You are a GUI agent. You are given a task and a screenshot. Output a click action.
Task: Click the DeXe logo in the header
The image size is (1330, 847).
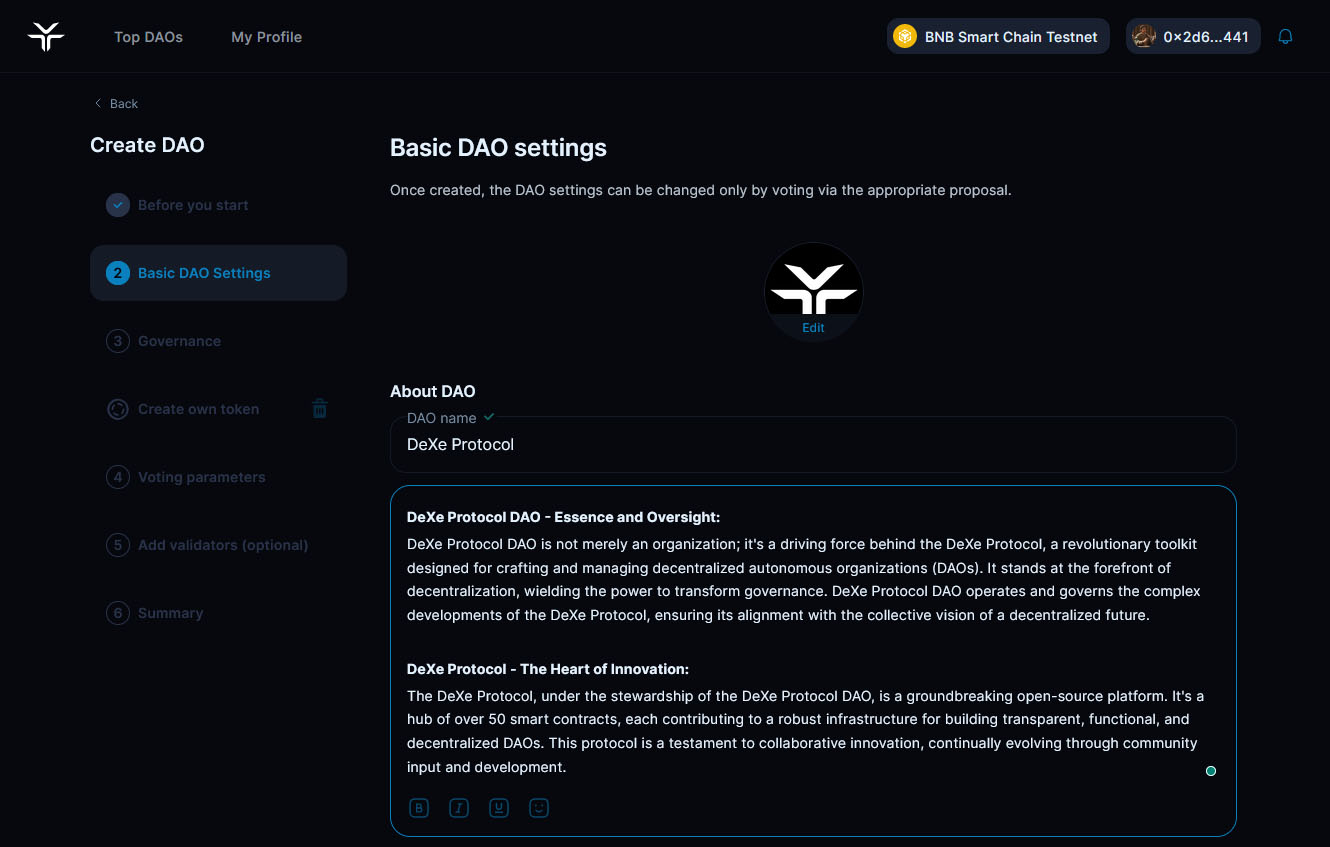coord(46,37)
